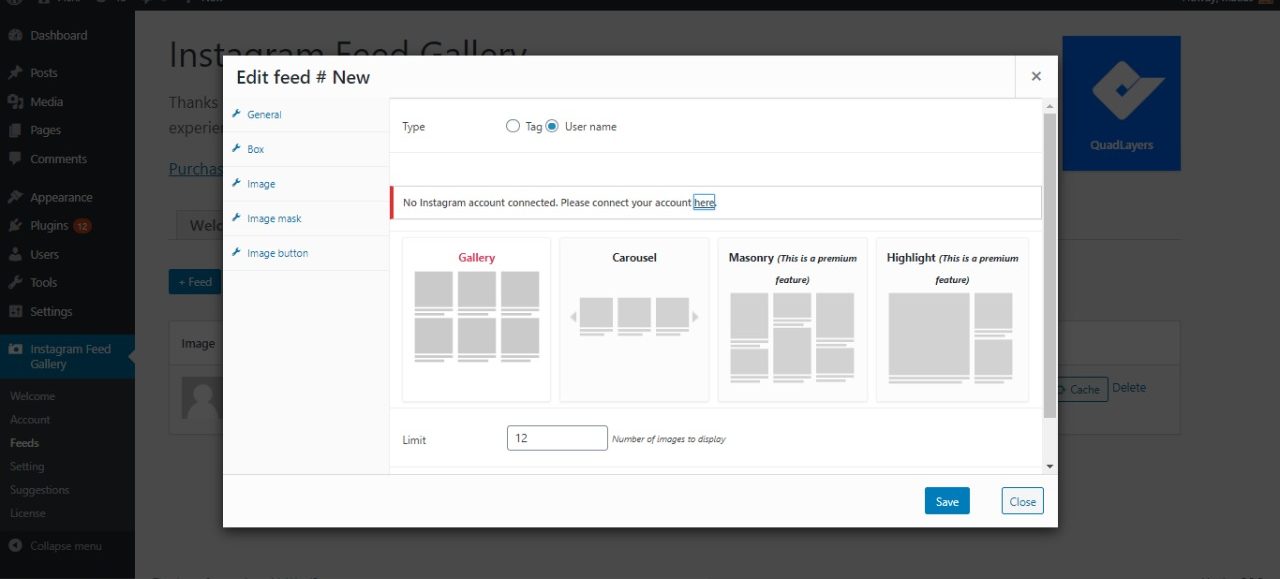Open the General settings tab
The width and height of the screenshot is (1280, 579).
pos(264,115)
